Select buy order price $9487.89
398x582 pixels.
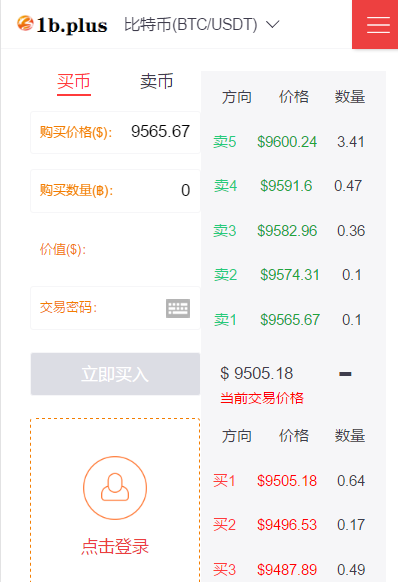click(287, 569)
